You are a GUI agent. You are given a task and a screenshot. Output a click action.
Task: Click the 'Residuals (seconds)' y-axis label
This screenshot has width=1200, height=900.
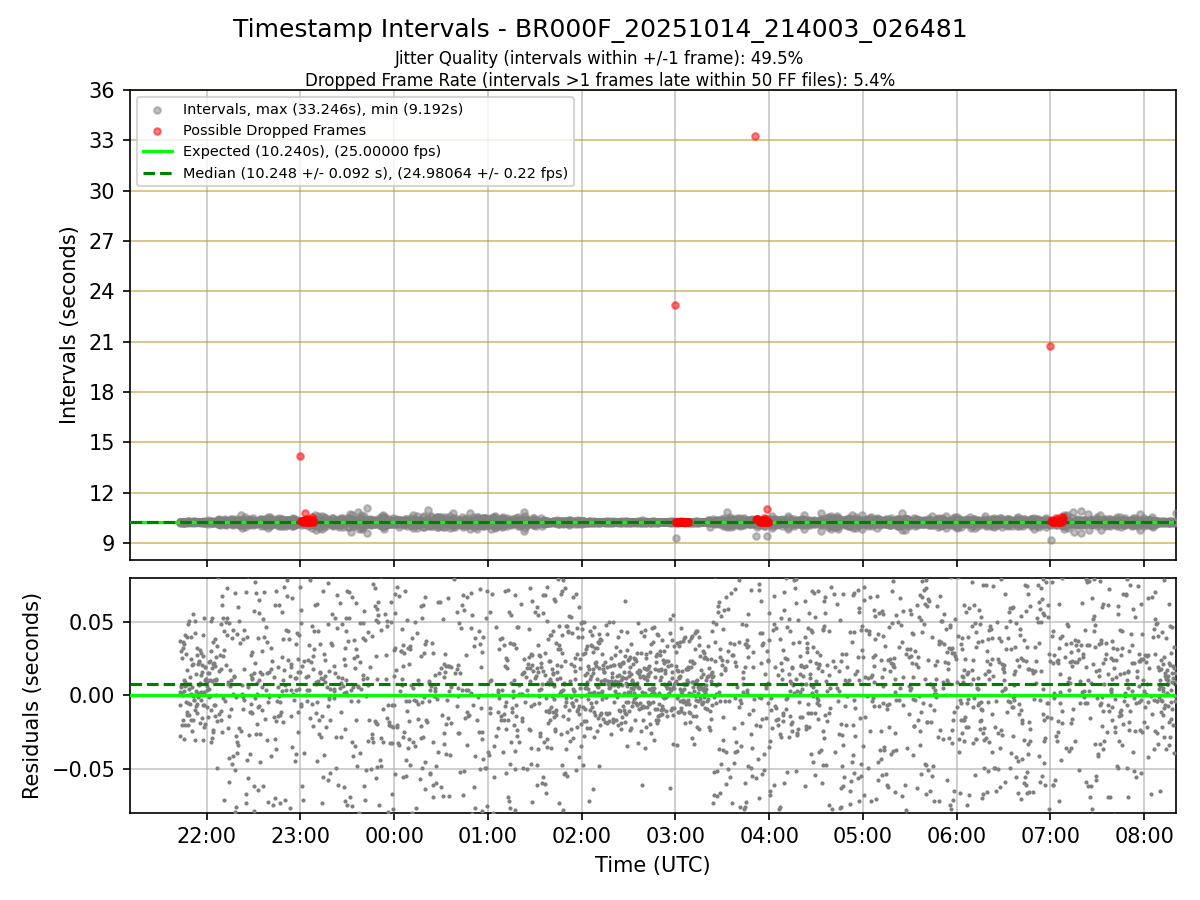31,696
